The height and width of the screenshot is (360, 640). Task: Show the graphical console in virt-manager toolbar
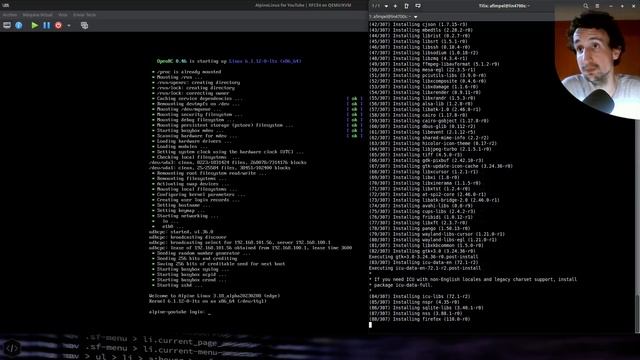tap(7, 25)
